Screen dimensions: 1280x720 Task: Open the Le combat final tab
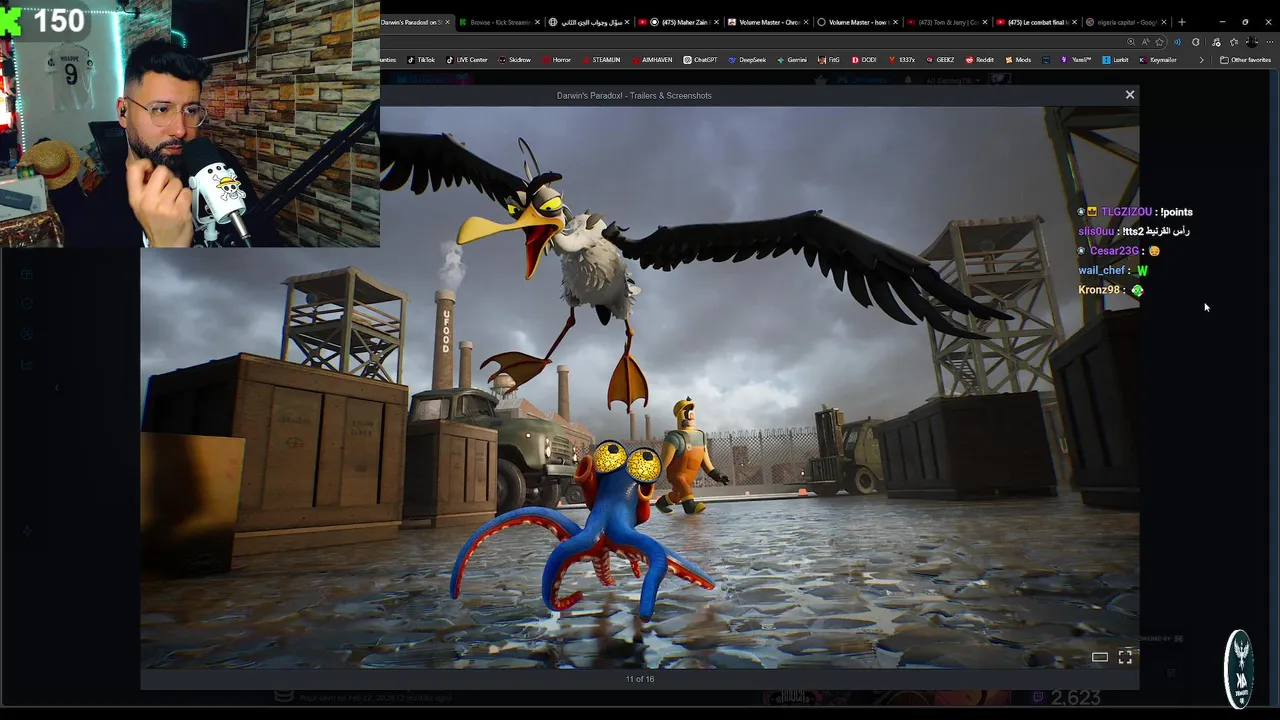click(1035, 22)
